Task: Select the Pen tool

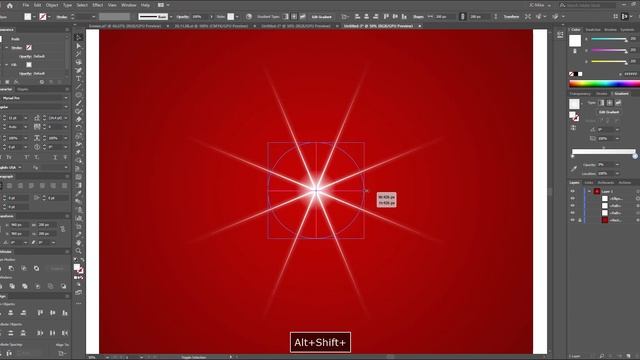Action: coord(78,70)
